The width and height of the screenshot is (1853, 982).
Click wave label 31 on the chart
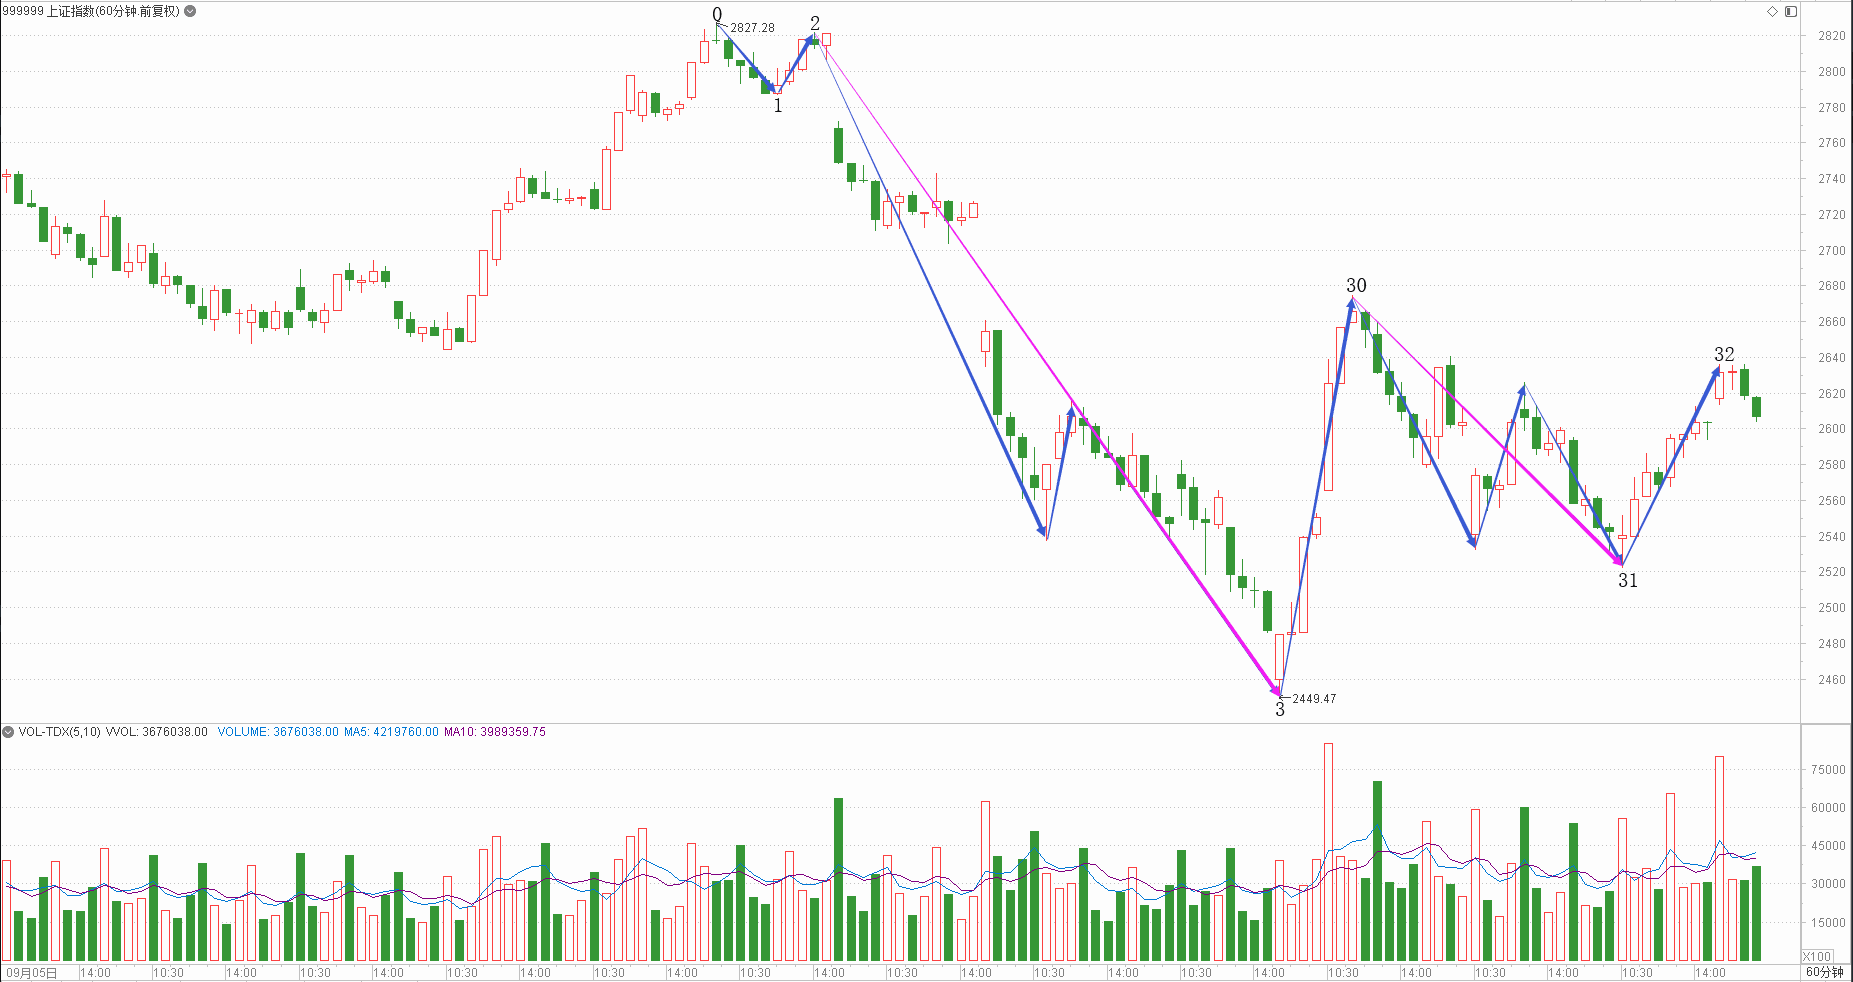[x=1628, y=580]
